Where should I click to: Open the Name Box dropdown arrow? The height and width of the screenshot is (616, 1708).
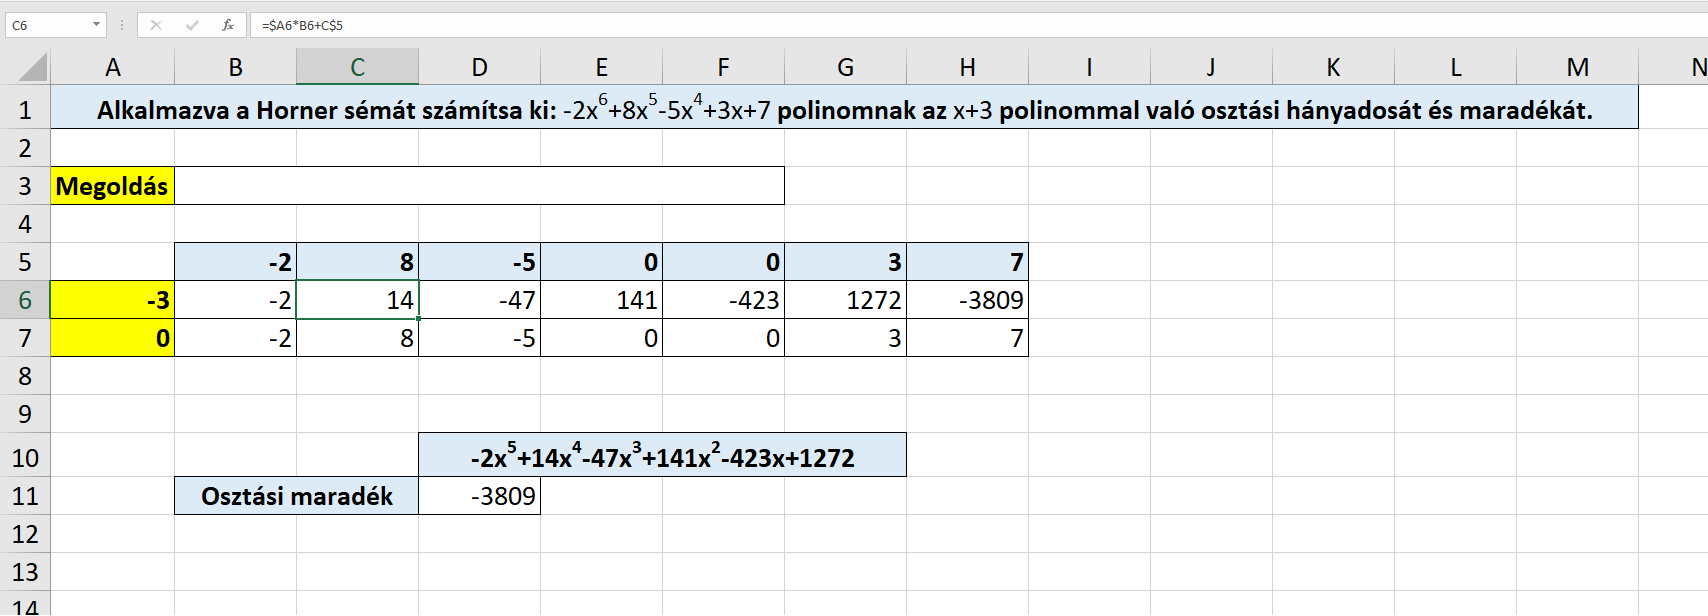[96, 25]
